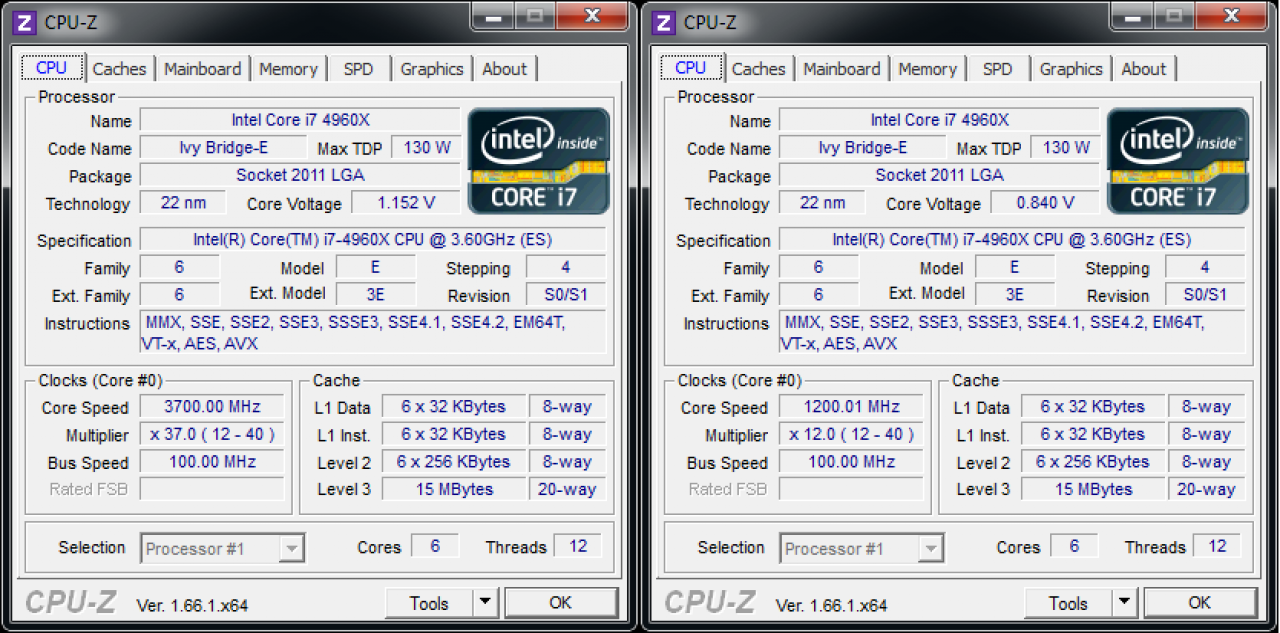
Task: Click Name field Intel Core i7 4960X, right window
Action: coord(939,120)
